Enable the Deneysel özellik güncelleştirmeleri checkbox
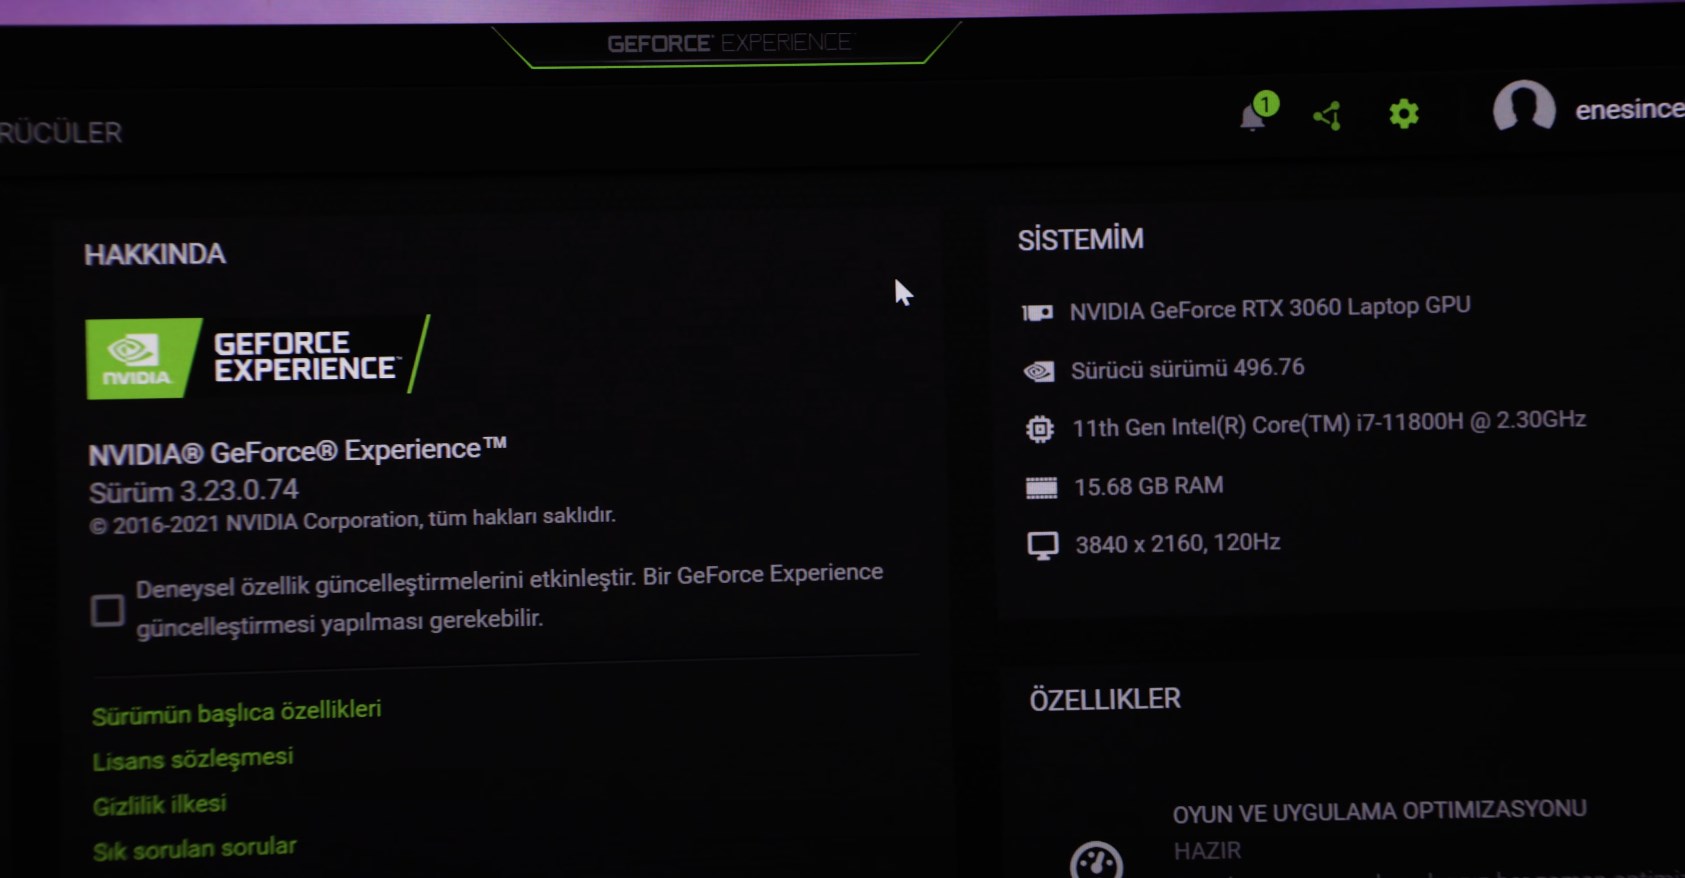This screenshot has height=878, width=1685. click(107, 609)
